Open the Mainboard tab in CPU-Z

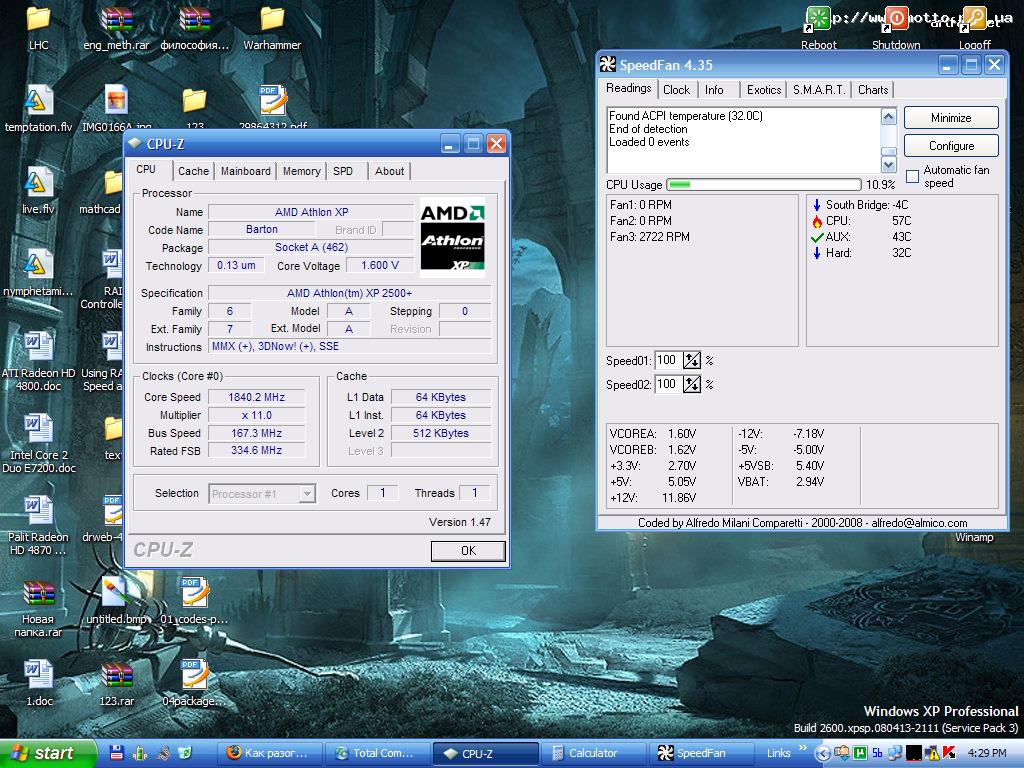pyautogui.click(x=246, y=171)
